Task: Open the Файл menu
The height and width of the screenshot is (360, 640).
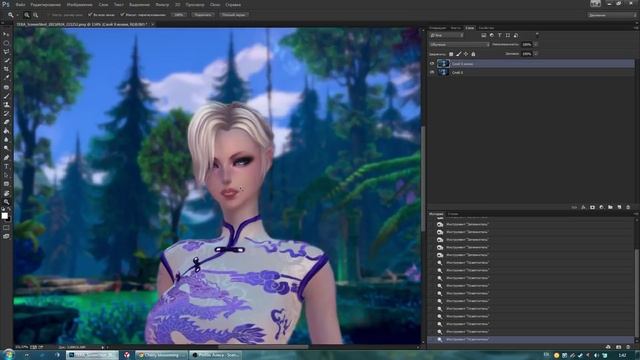Action: pos(20,5)
